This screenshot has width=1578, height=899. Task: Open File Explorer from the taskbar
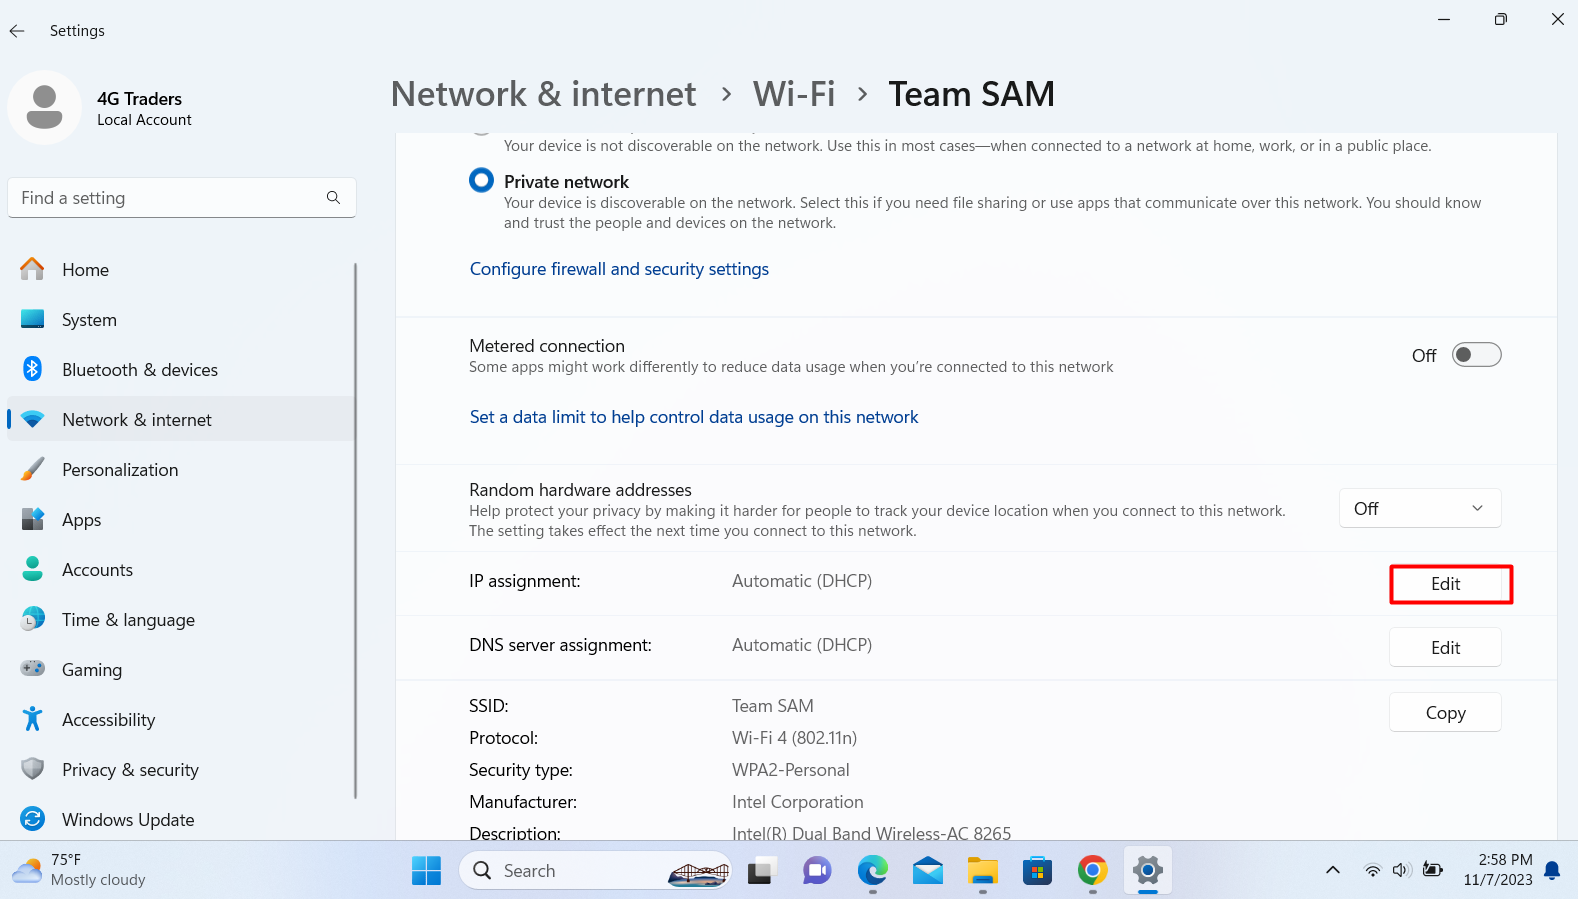[x=982, y=871]
